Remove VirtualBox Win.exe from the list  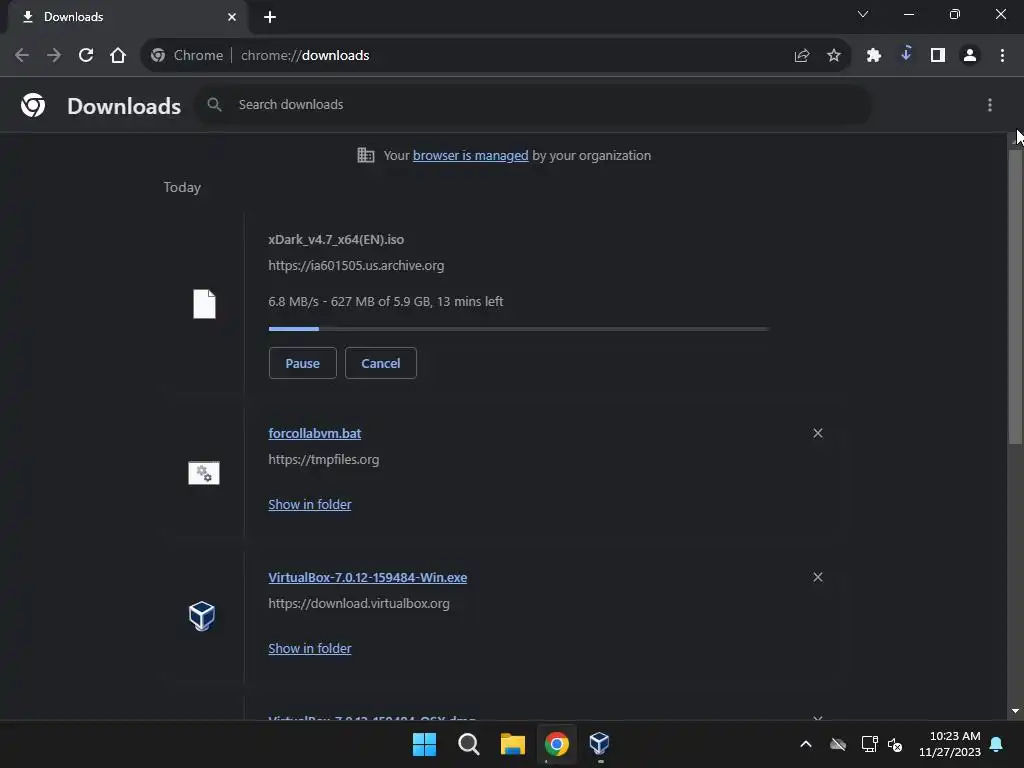tap(818, 577)
